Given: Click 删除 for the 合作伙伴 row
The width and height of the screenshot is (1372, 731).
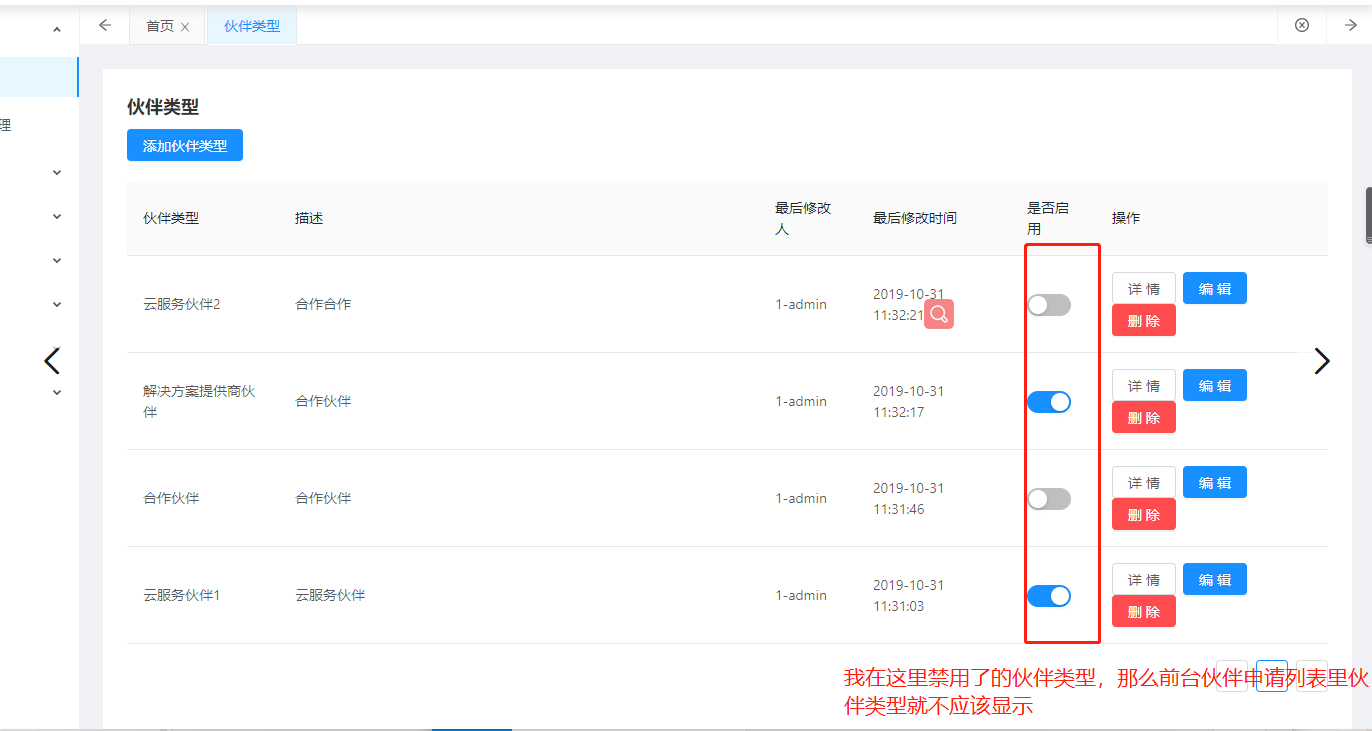Looking at the screenshot, I should pyautogui.click(x=1144, y=515).
